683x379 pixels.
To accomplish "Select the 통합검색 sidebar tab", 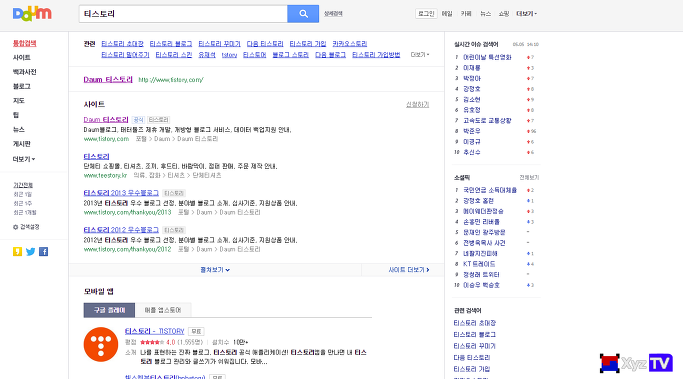I will click(24, 43).
